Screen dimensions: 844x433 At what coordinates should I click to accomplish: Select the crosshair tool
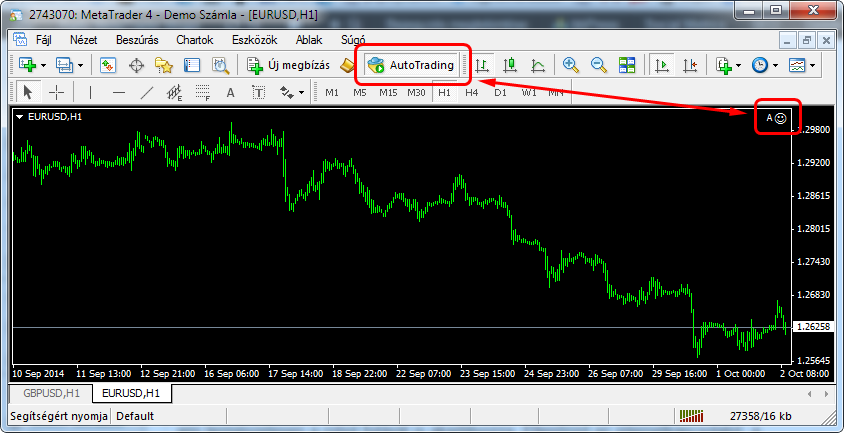tap(57, 93)
